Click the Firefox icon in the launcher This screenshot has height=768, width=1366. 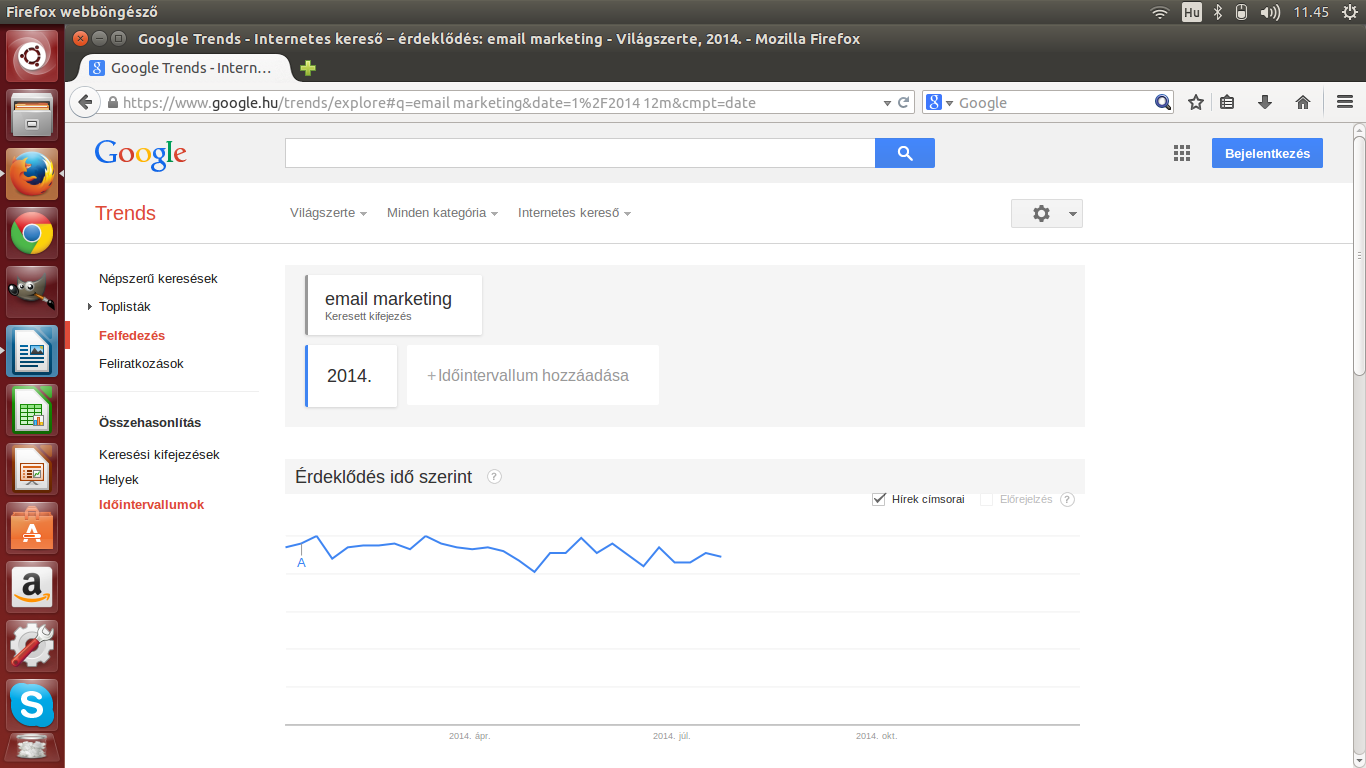[x=32, y=174]
